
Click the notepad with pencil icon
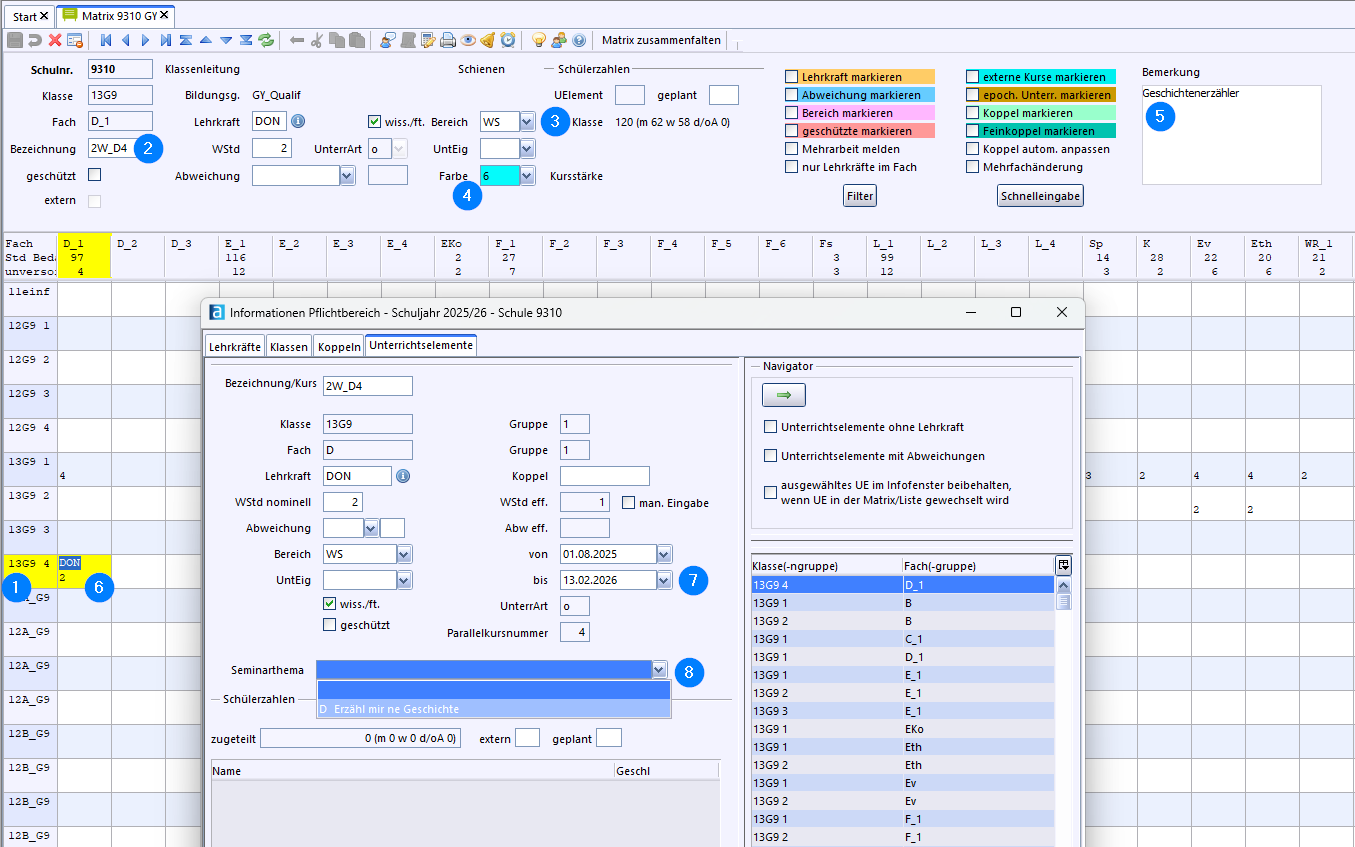[x=428, y=40]
